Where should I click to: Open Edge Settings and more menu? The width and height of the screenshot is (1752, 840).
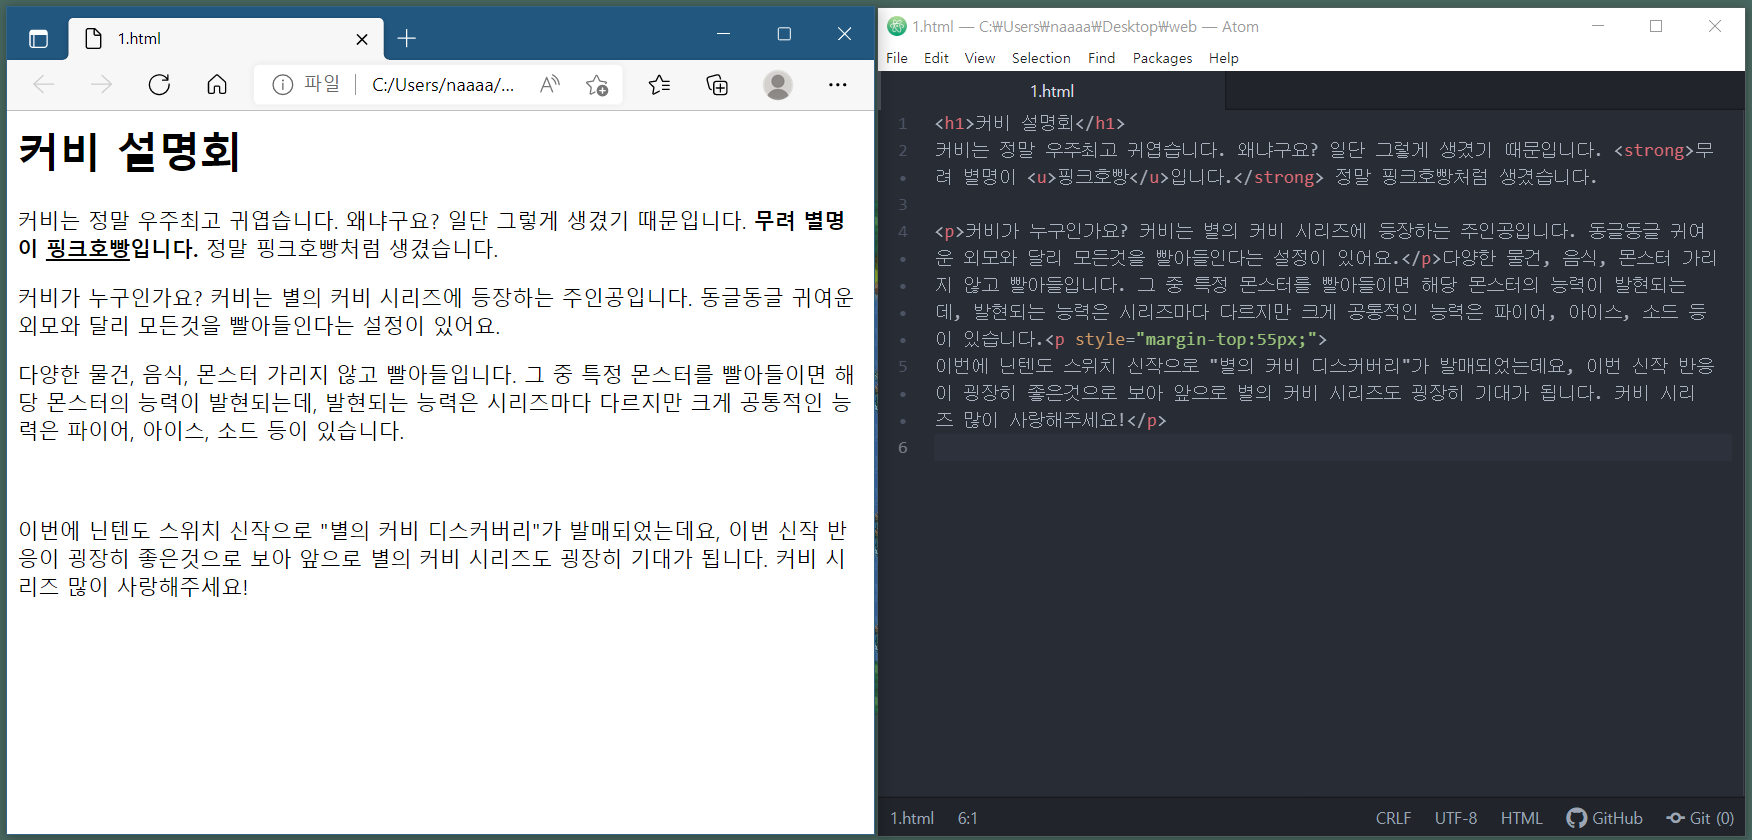pyautogui.click(x=838, y=85)
